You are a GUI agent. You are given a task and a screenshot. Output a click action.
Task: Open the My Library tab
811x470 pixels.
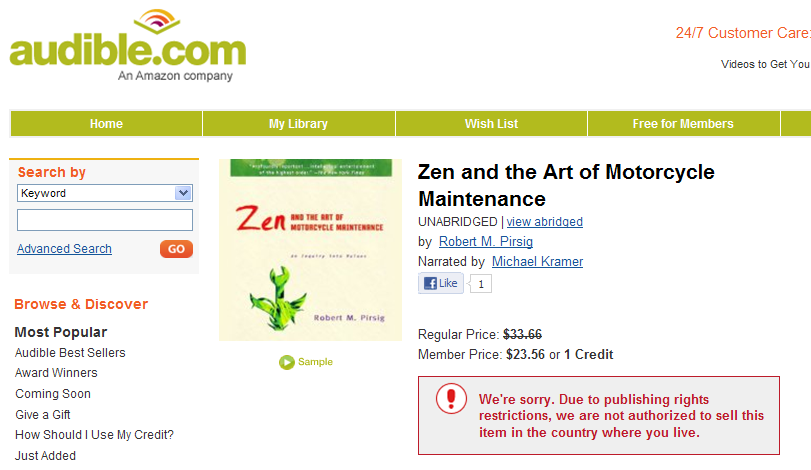tap(298, 124)
